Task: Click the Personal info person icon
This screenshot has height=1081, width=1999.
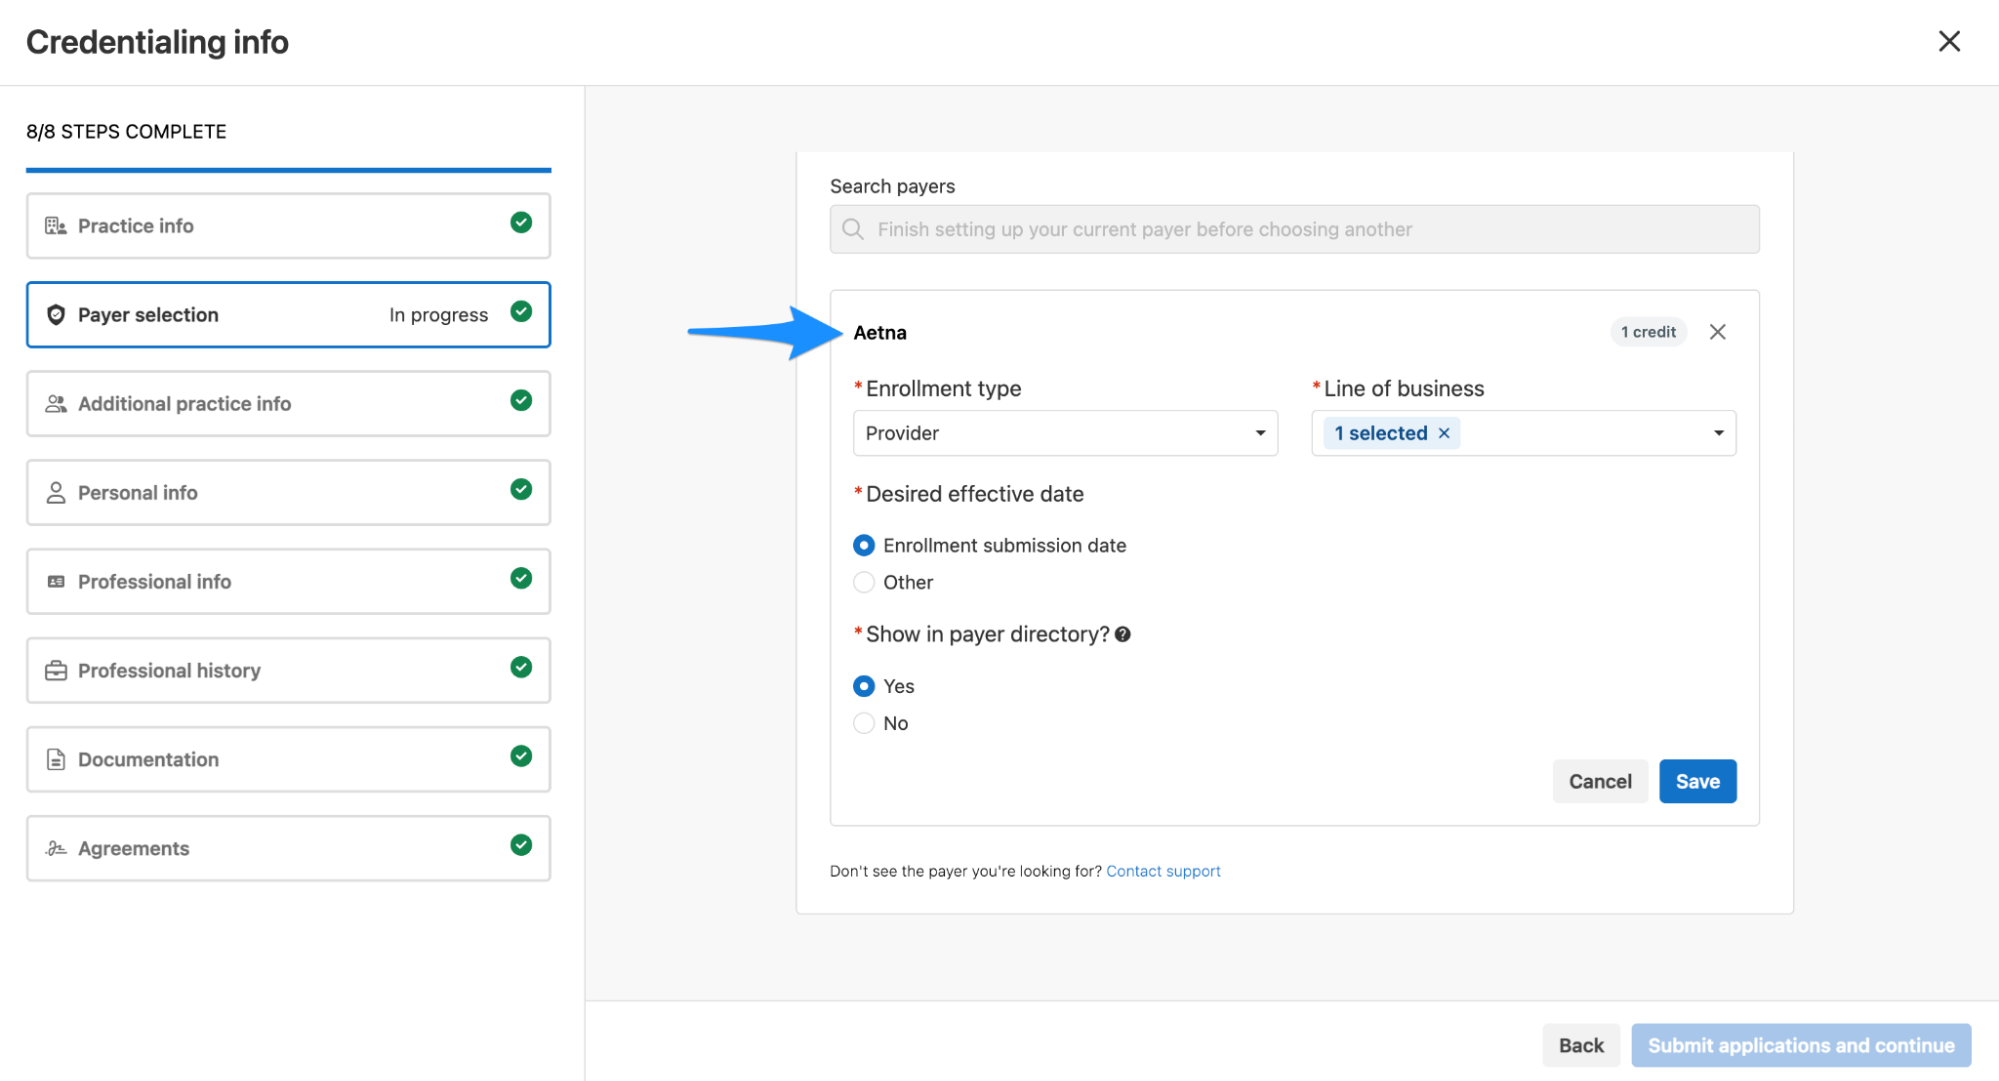Action: (56, 493)
